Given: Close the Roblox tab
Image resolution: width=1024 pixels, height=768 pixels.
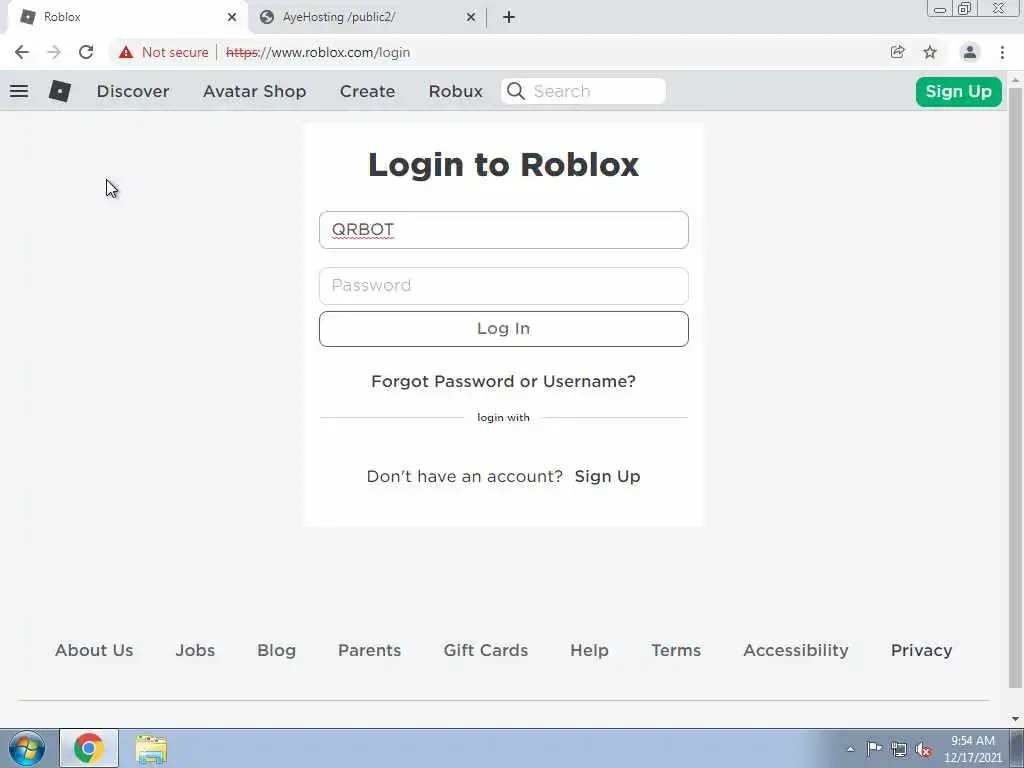Looking at the screenshot, I should tap(232, 17).
